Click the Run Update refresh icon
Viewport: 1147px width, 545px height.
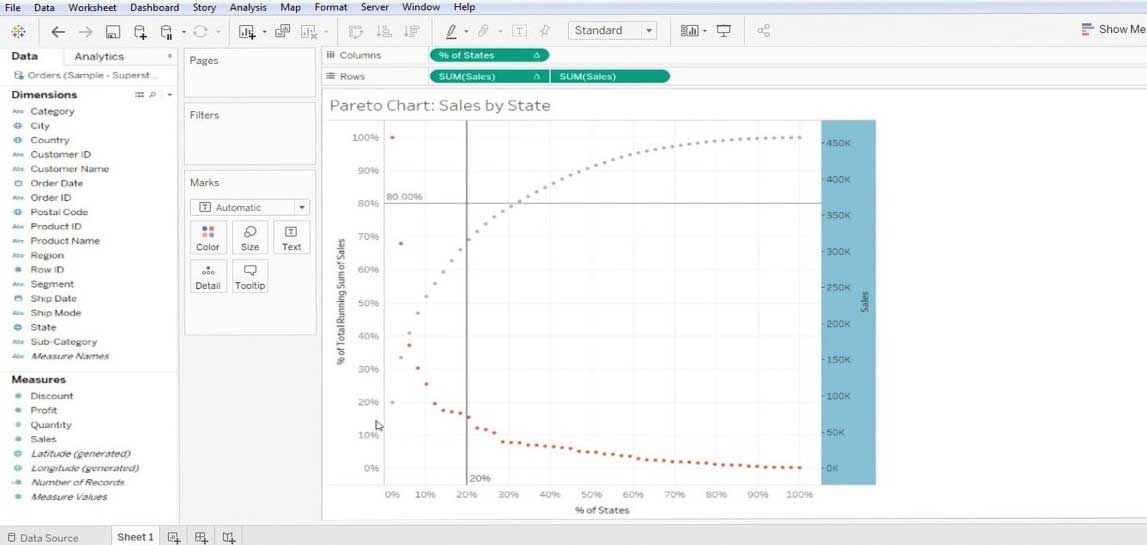tap(200, 31)
